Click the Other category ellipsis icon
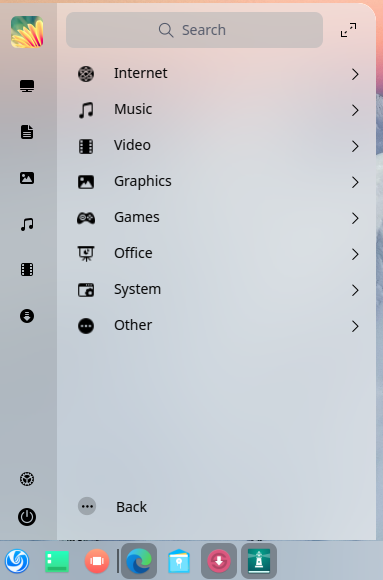 coord(86,326)
